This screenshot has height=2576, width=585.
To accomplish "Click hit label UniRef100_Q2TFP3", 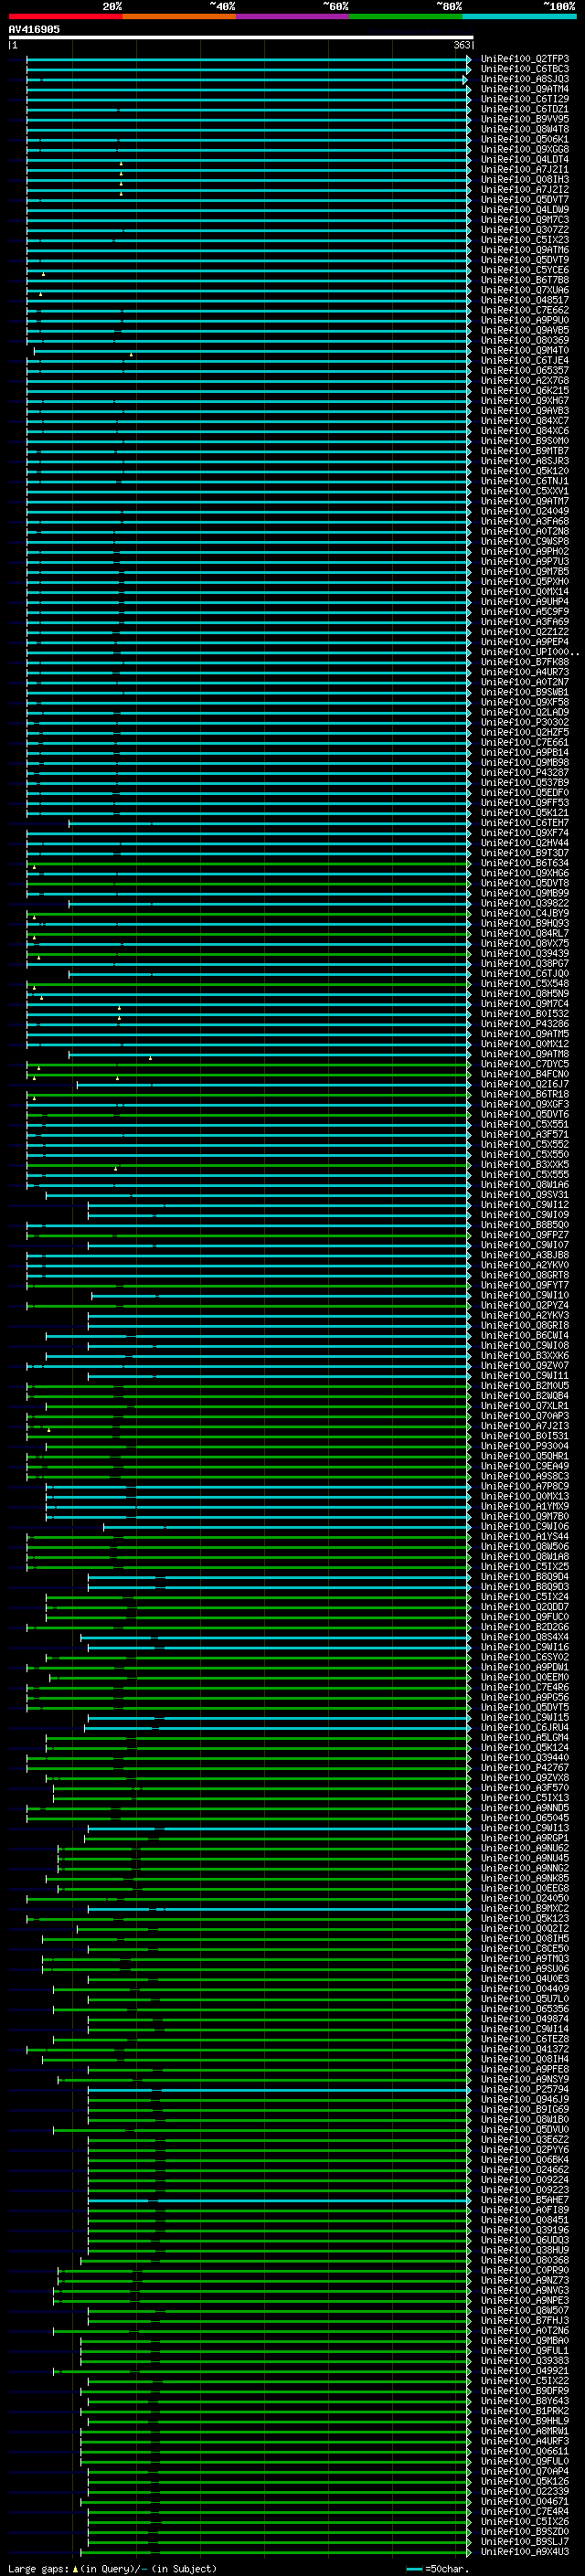I will coord(525,59).
